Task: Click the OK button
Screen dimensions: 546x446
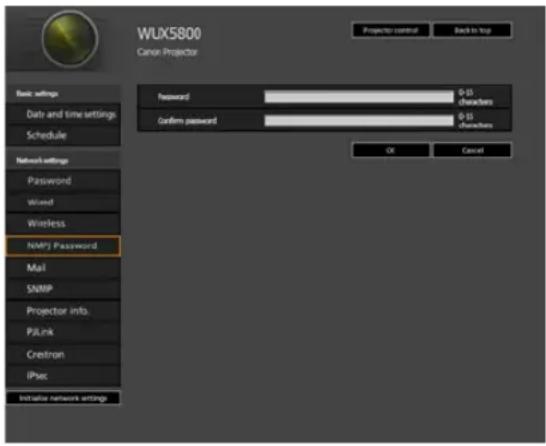Action: [x=390, y=150]
